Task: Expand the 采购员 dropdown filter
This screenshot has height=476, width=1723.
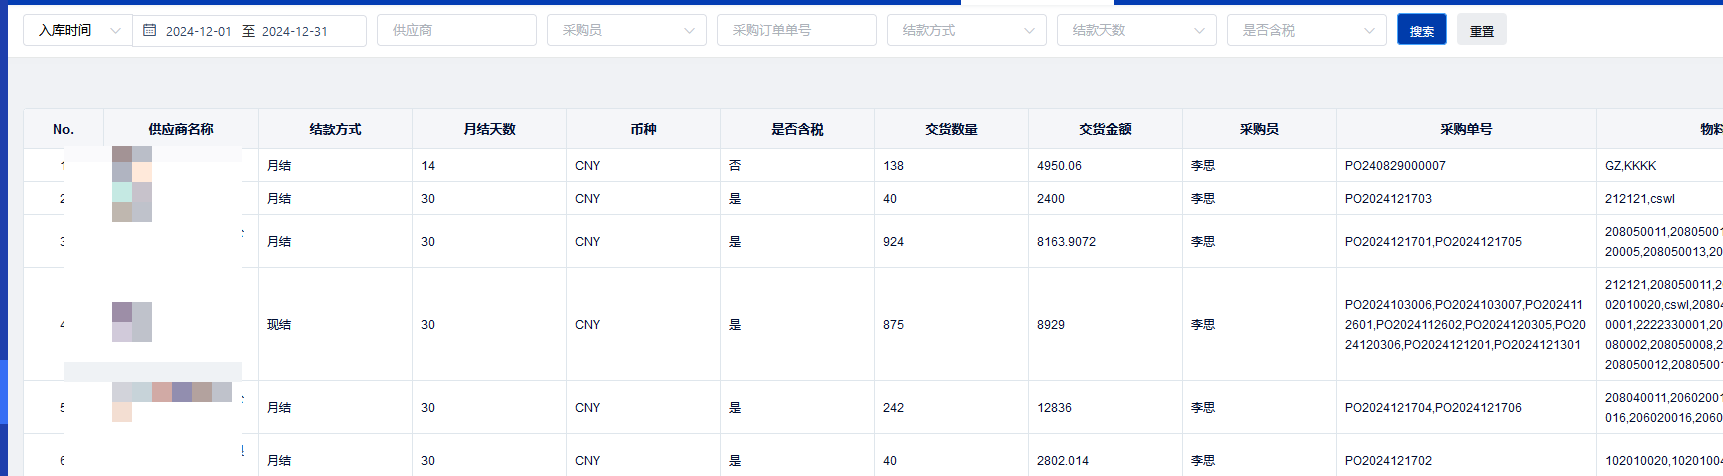Action: click(626, 31)
